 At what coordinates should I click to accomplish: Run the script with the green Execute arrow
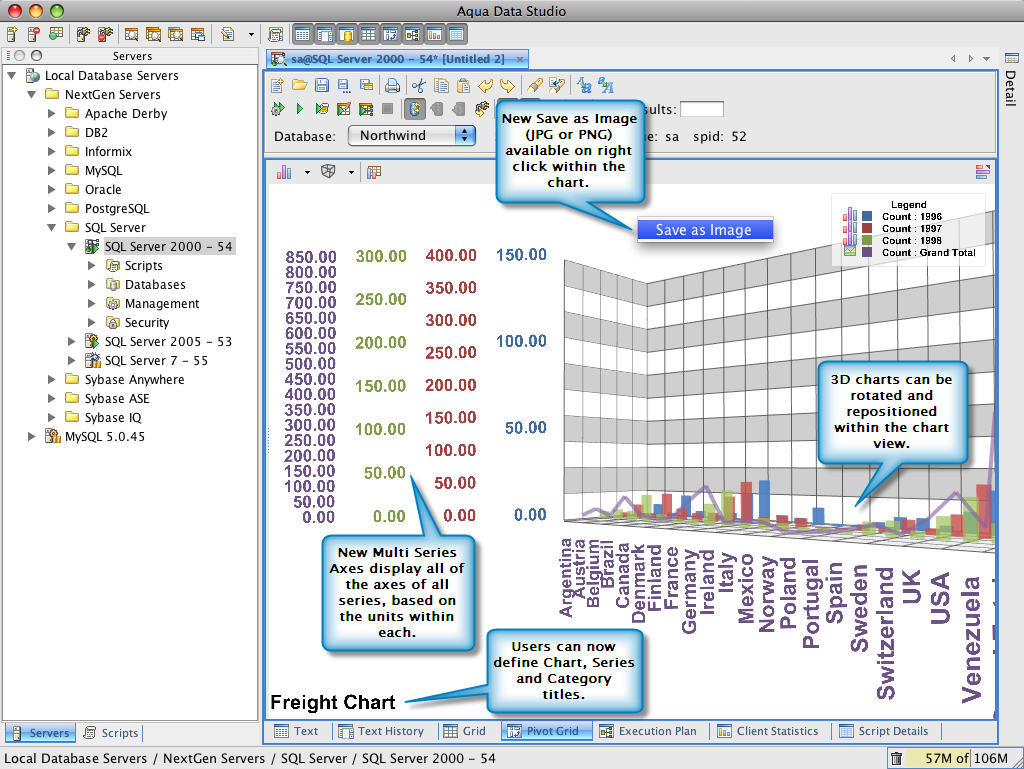point(299,109)
